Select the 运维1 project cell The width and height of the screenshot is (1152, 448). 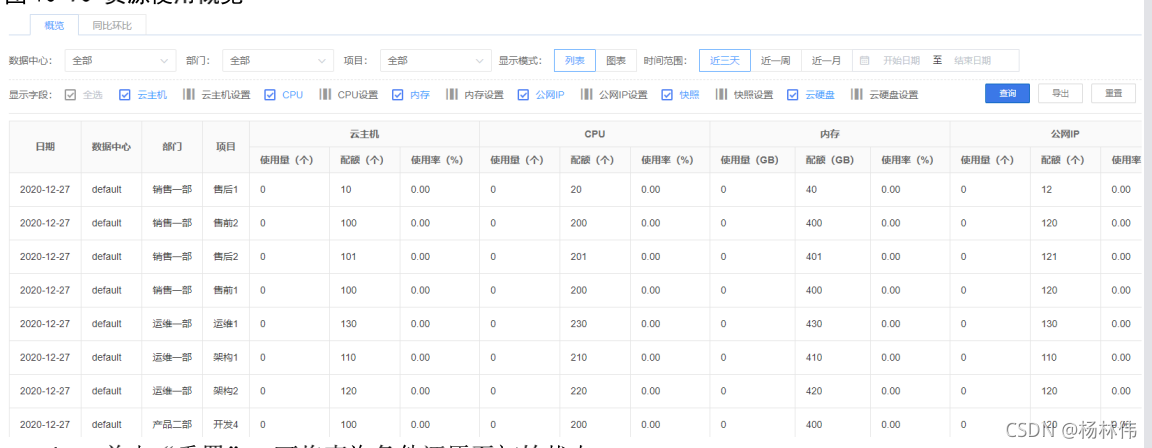click(x=226, y=324)
